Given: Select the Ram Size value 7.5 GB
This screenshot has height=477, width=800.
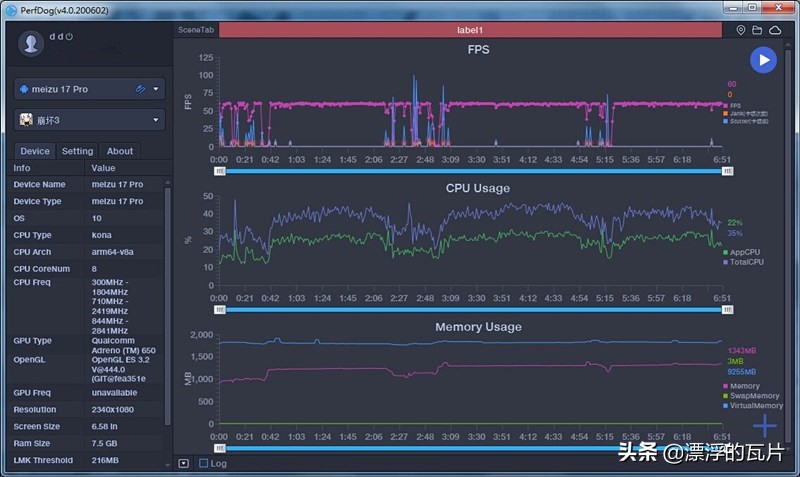Looking at the screenshot, I should tap(105, 443).
